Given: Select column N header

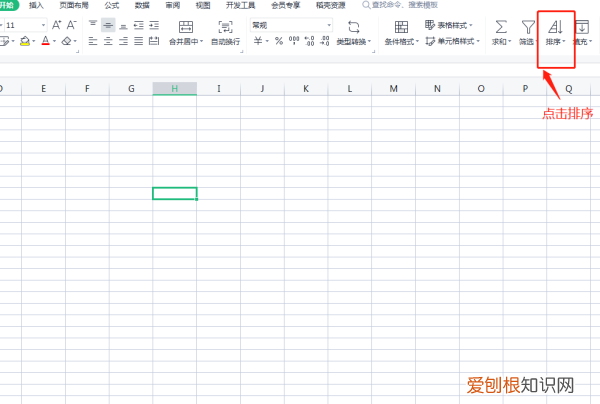Looking at the screenshot, I should pyautogui.click(x=437, y=89).
